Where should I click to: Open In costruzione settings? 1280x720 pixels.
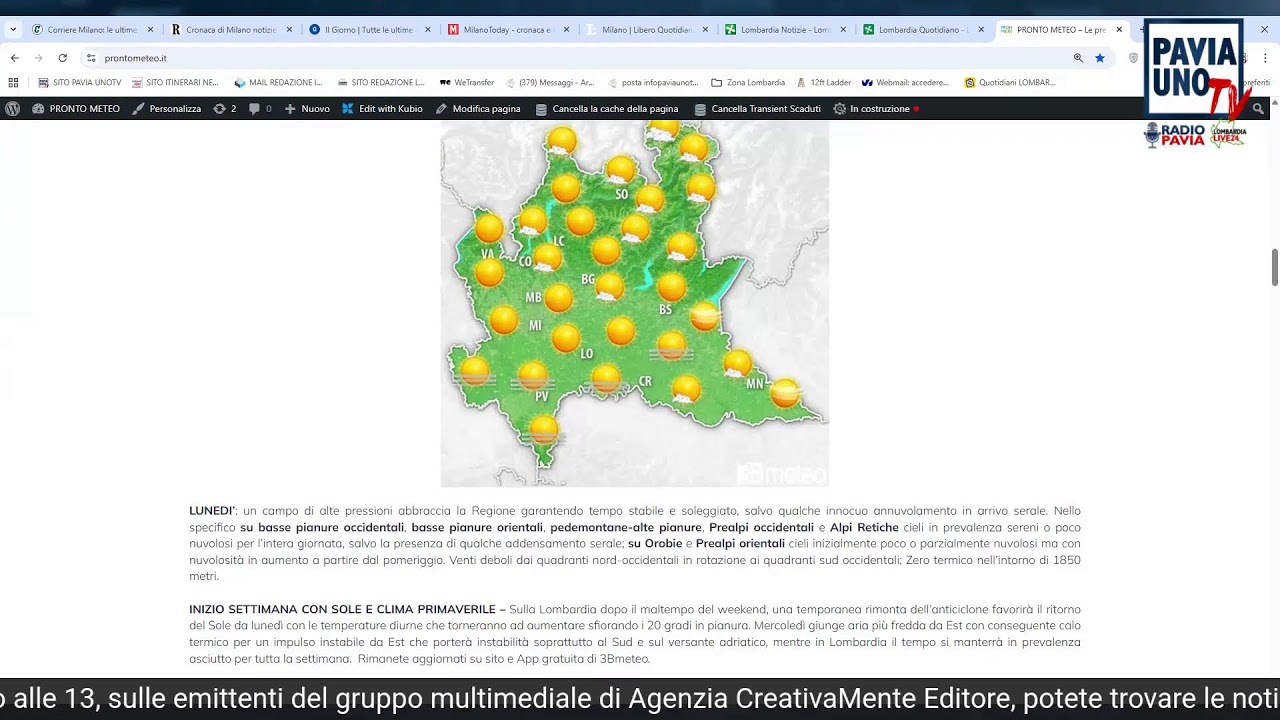tap(875, 108)
